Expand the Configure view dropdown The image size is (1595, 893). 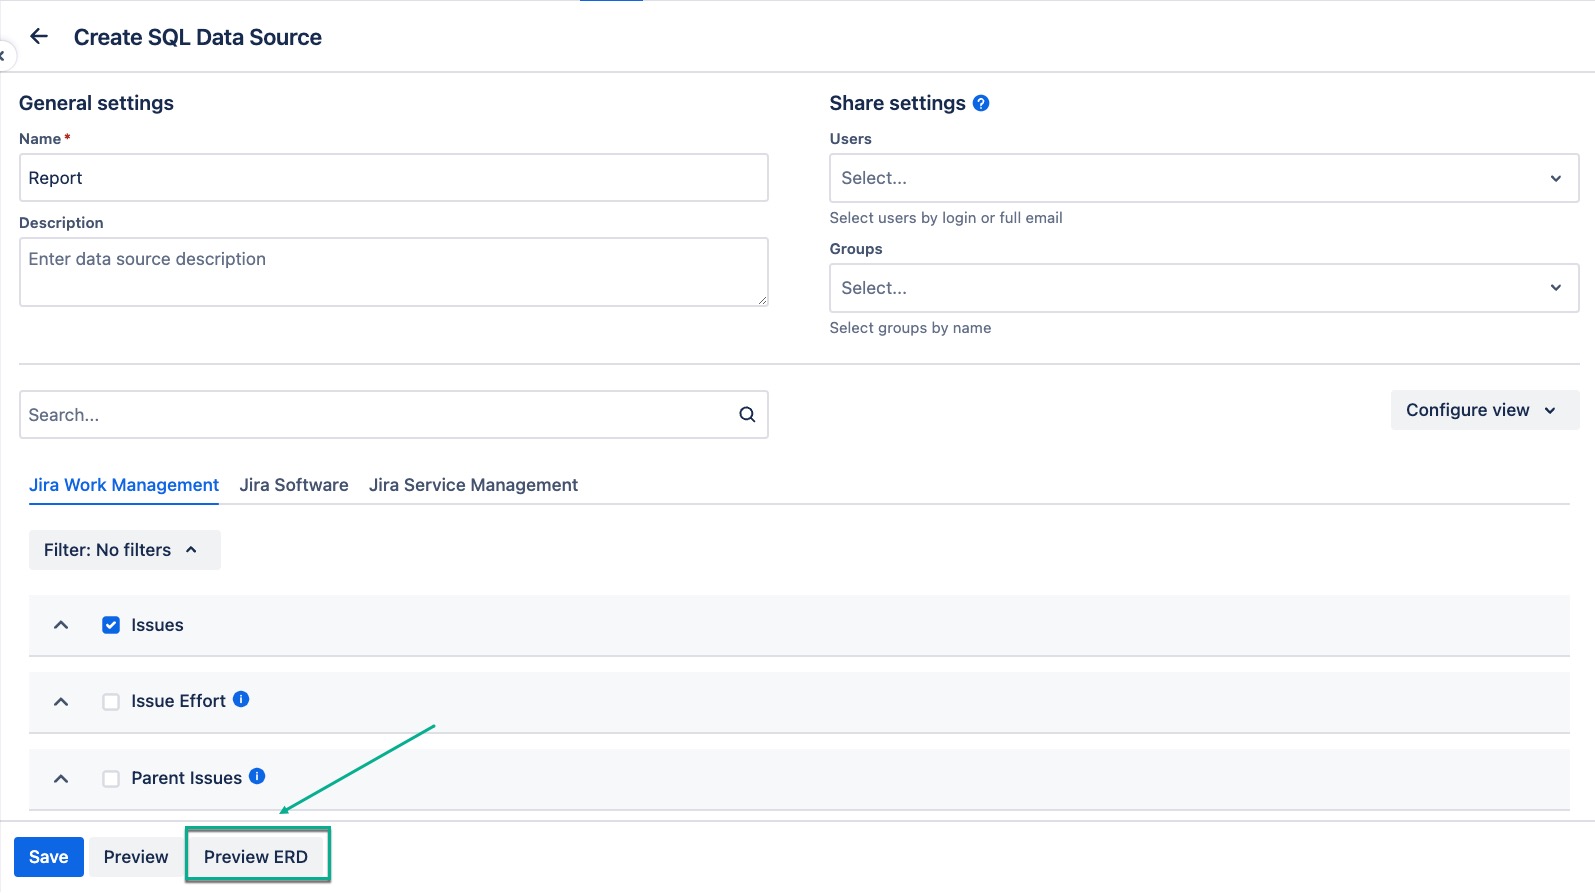(1483, 410)
